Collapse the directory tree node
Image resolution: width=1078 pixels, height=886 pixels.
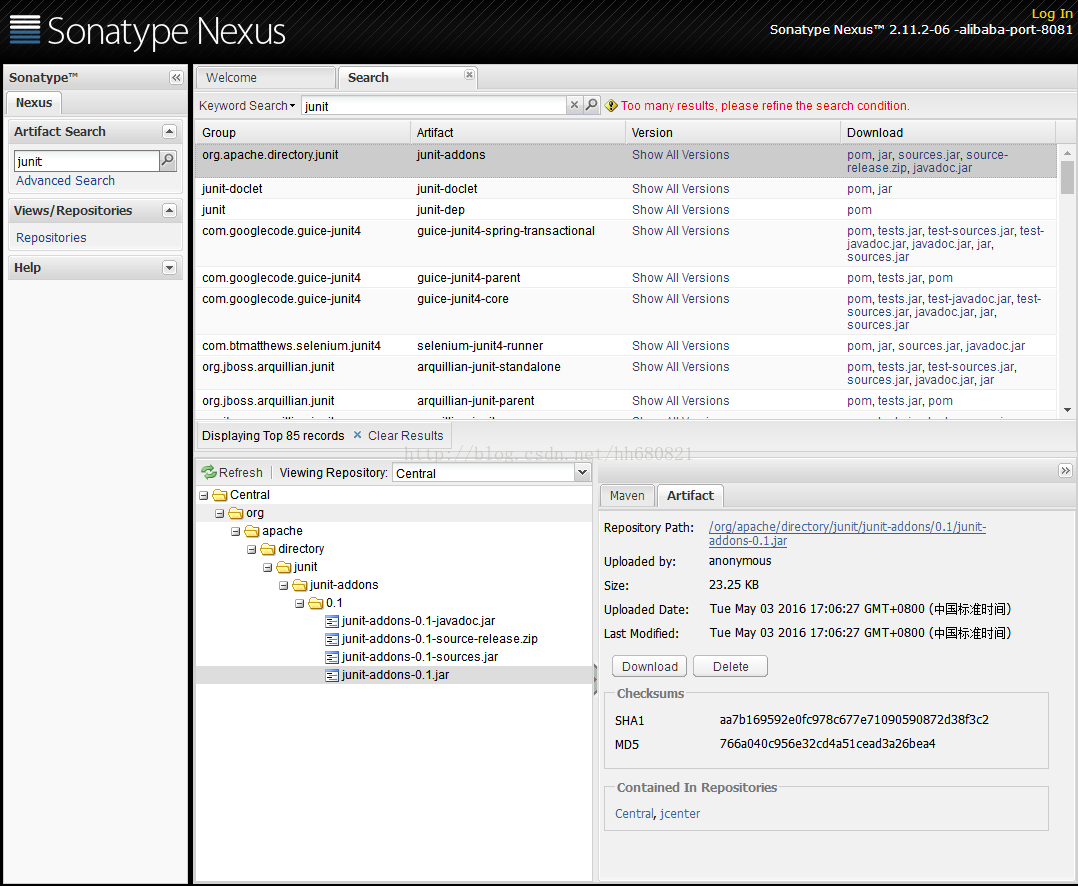[252, 549]
